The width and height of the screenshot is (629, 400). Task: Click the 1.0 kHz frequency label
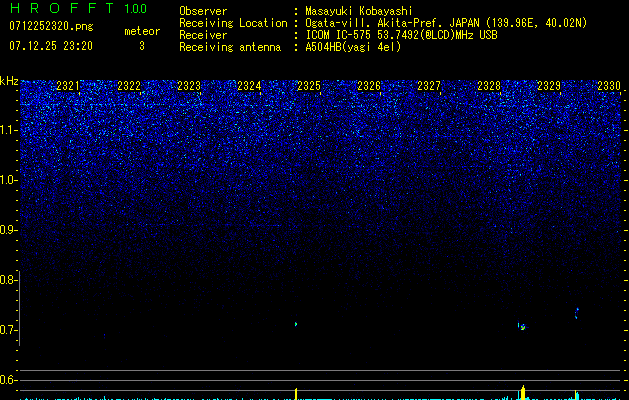9,180
